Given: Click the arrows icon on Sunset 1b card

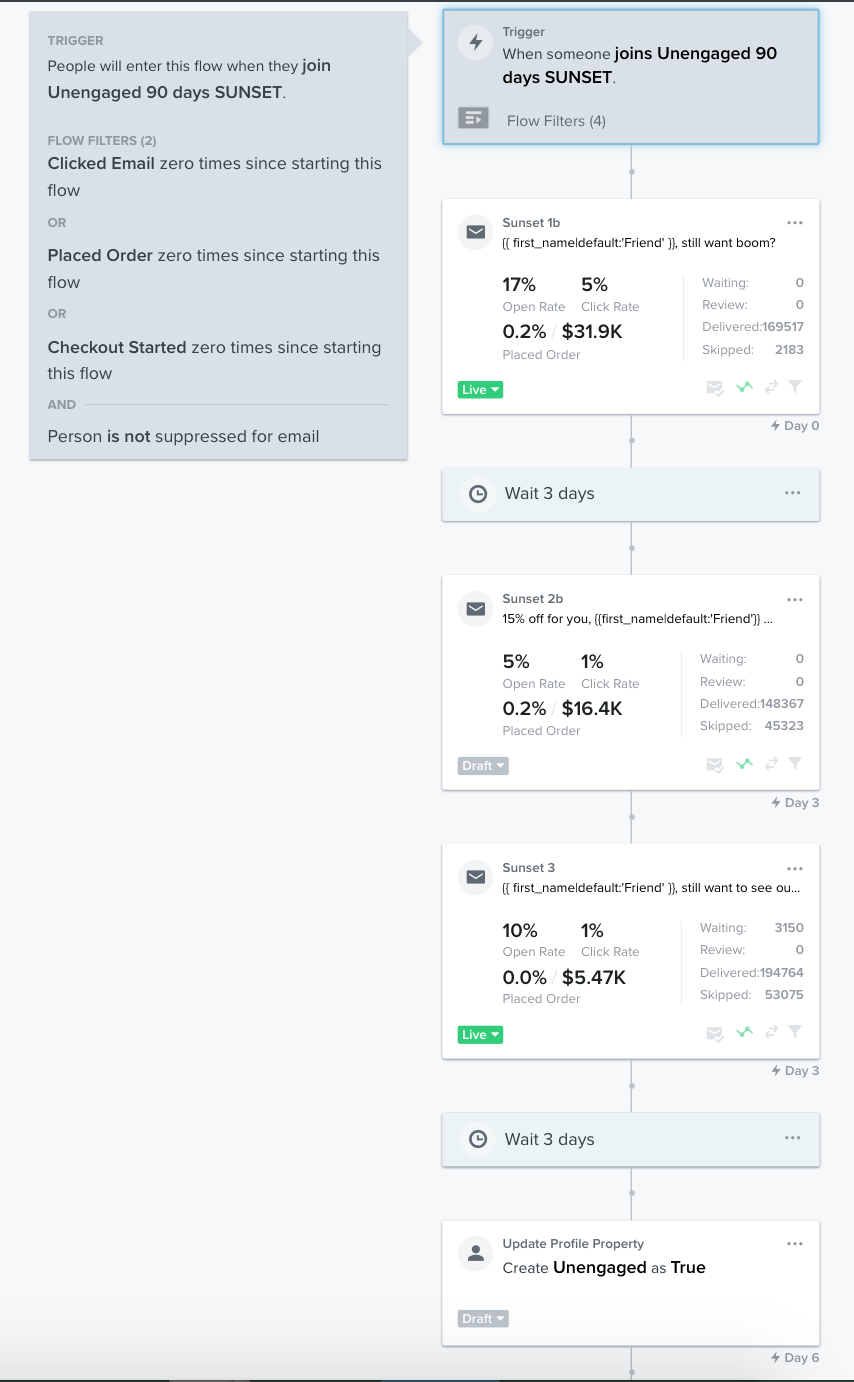Looking at the screenshot, I should coord(771,387).
